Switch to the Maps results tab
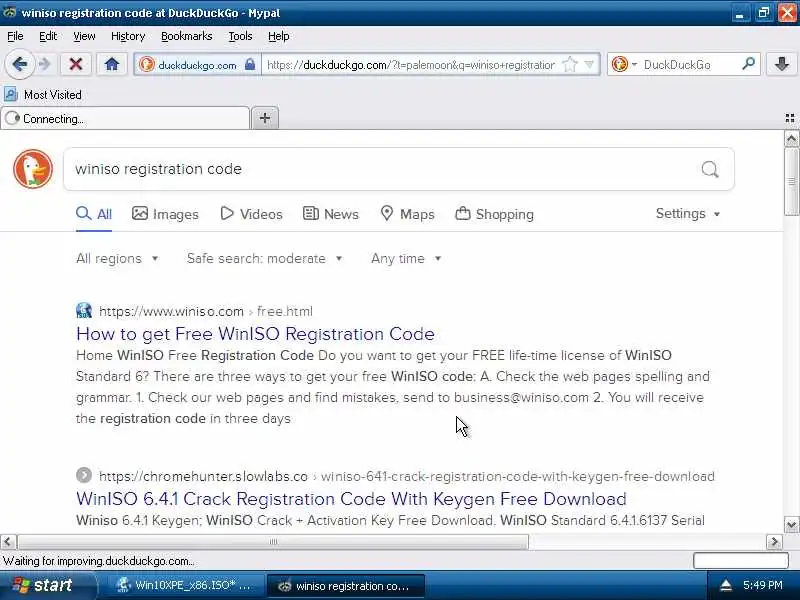Viewport: 800px width, 600px height. point(408,214)
